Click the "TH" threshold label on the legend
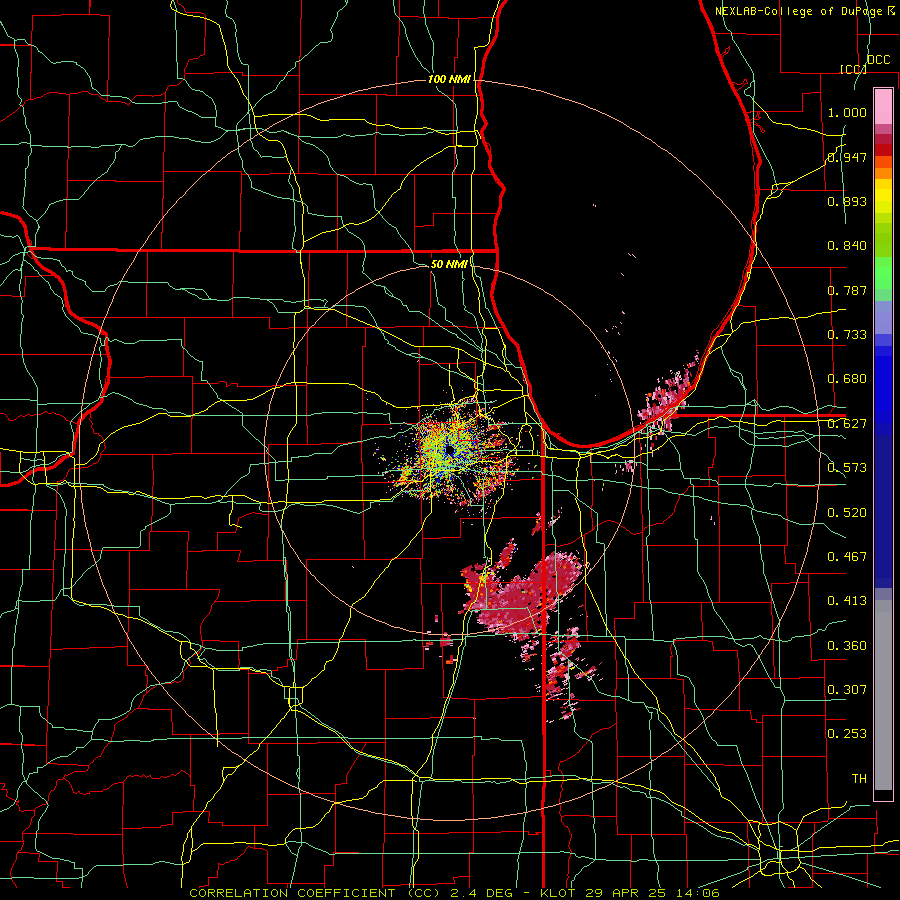900x900 pixels. point(859,779)
